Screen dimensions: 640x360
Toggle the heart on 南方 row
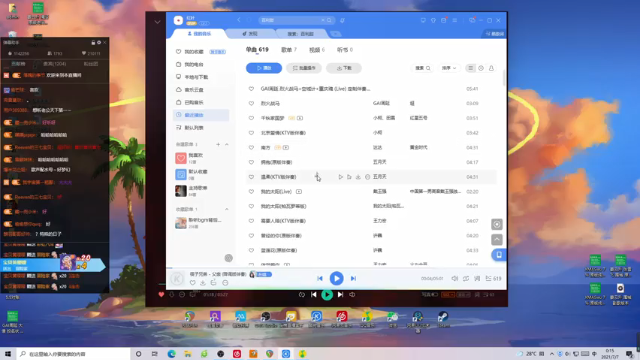(x=251, y=147)
